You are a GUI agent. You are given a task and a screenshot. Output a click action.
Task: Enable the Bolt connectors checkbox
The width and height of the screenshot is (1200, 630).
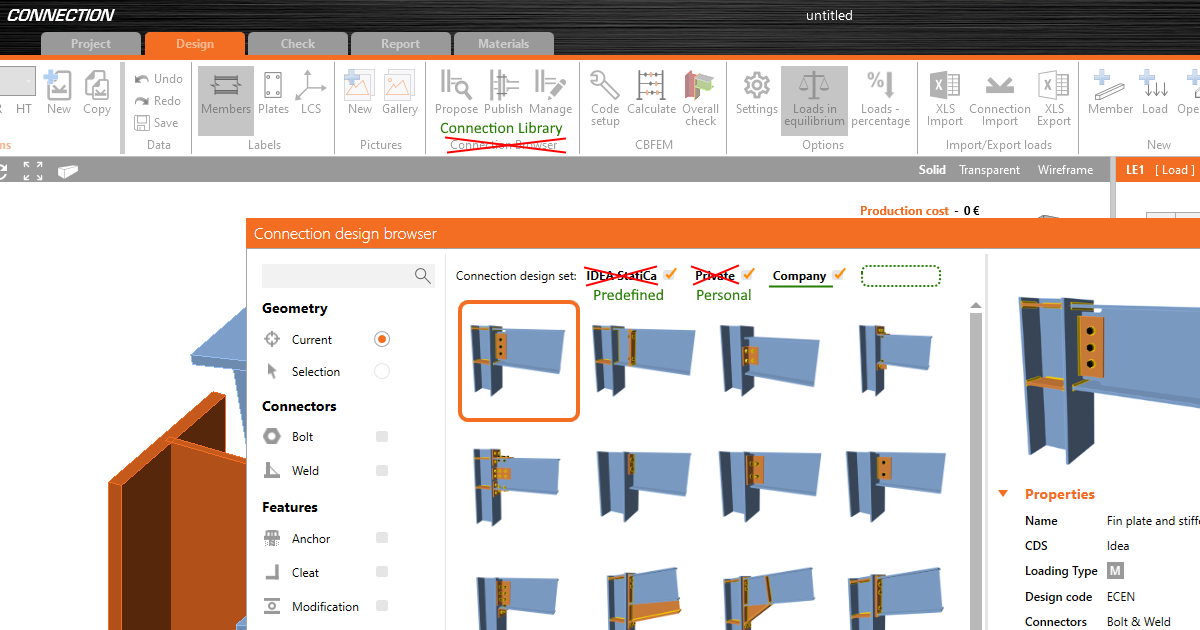[382, 437]
